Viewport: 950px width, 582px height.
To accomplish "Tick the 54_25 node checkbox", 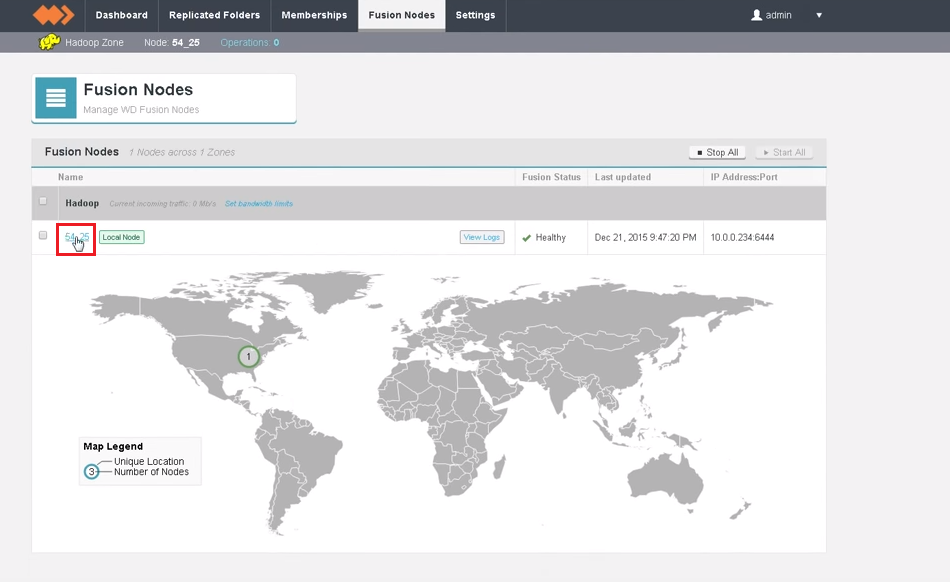I will point(43,235).
